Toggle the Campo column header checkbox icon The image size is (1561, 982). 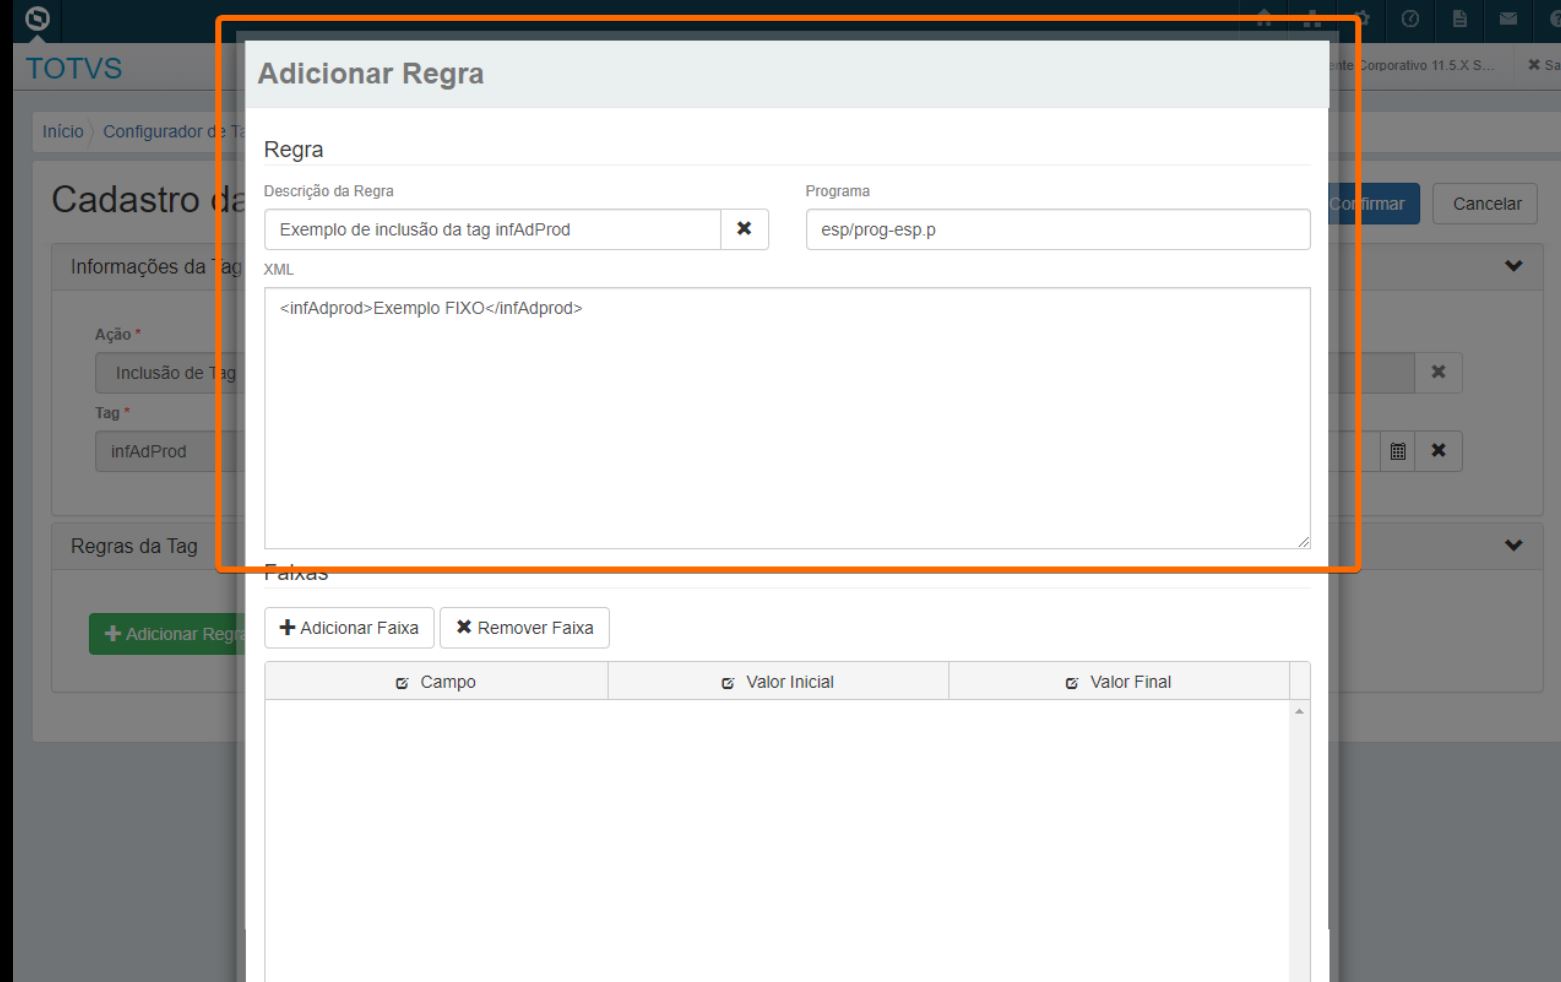pos(402,683)
